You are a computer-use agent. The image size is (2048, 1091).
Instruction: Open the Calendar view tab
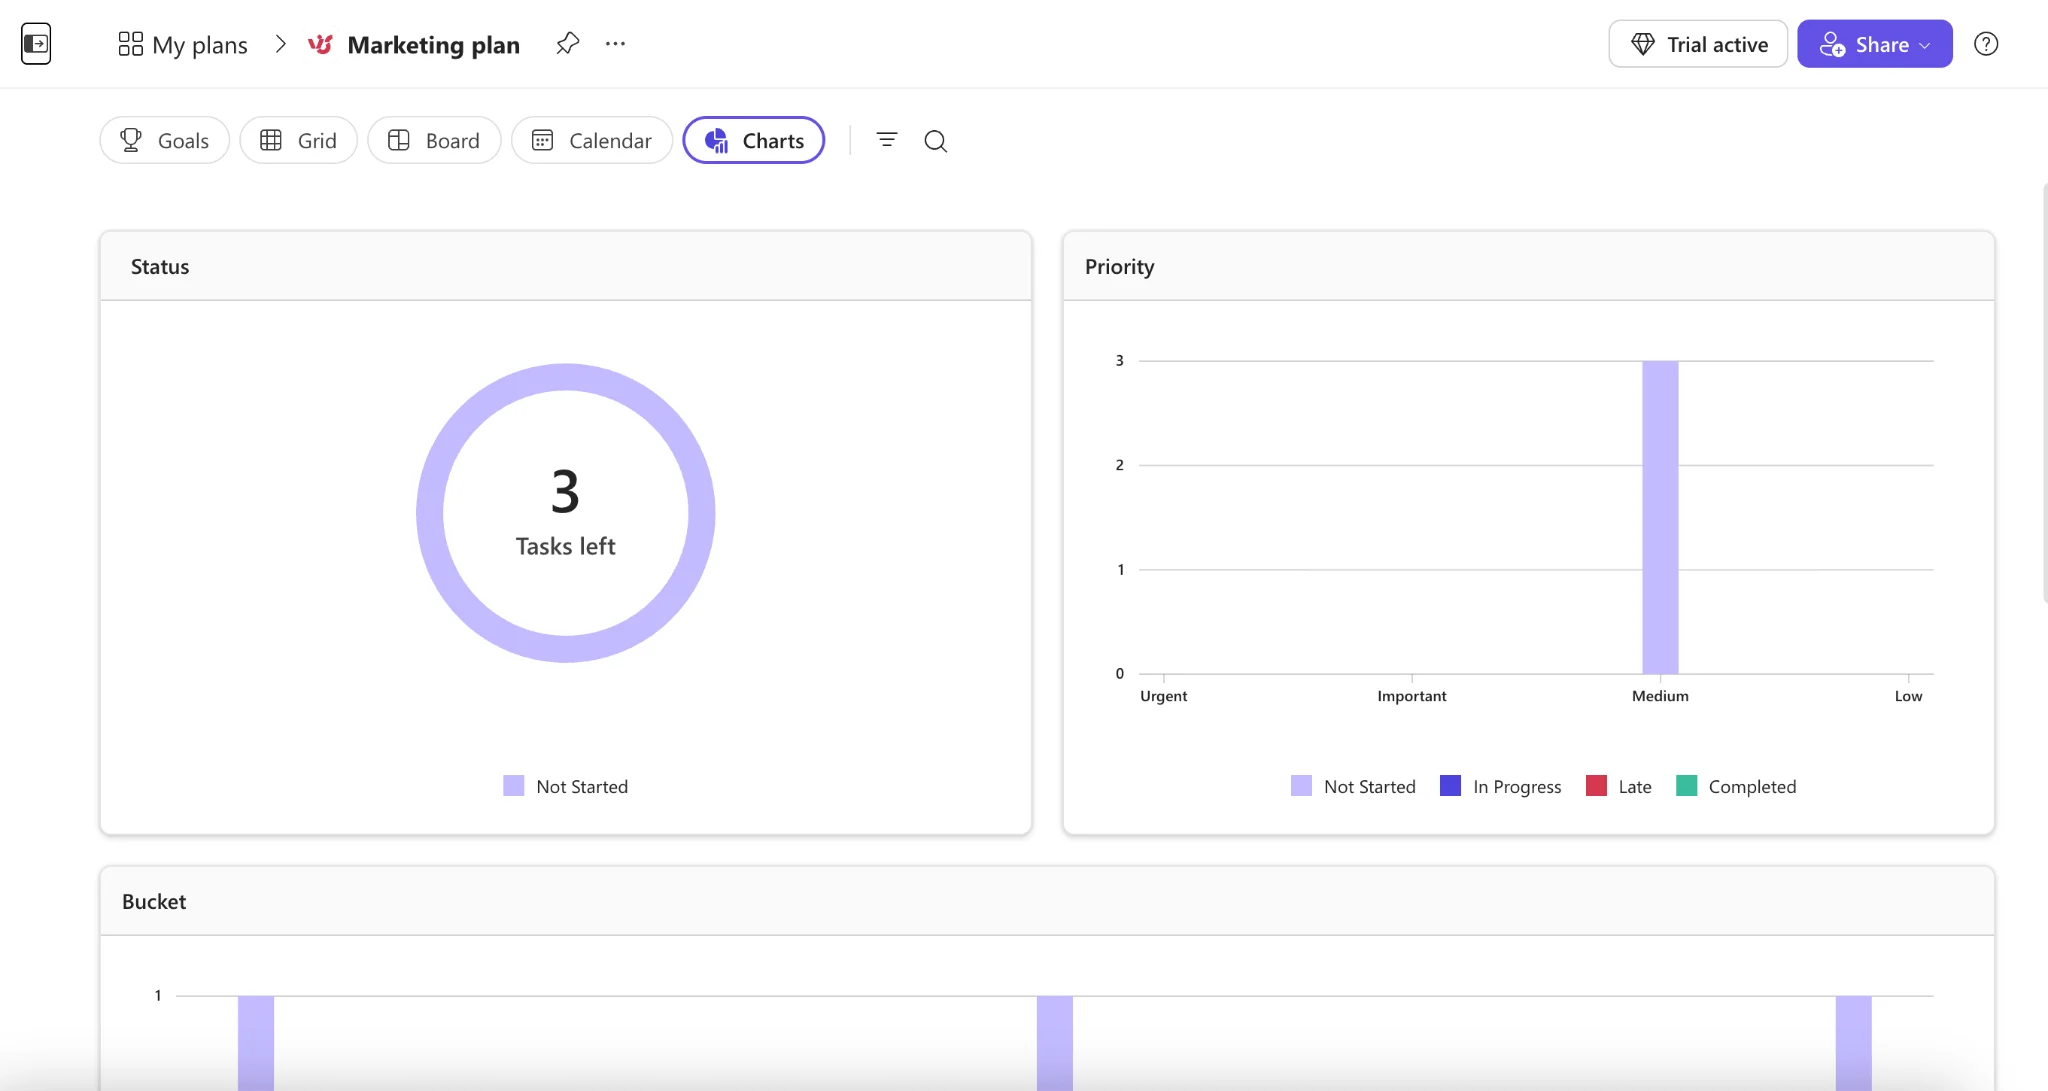click(x=592, y=140)
